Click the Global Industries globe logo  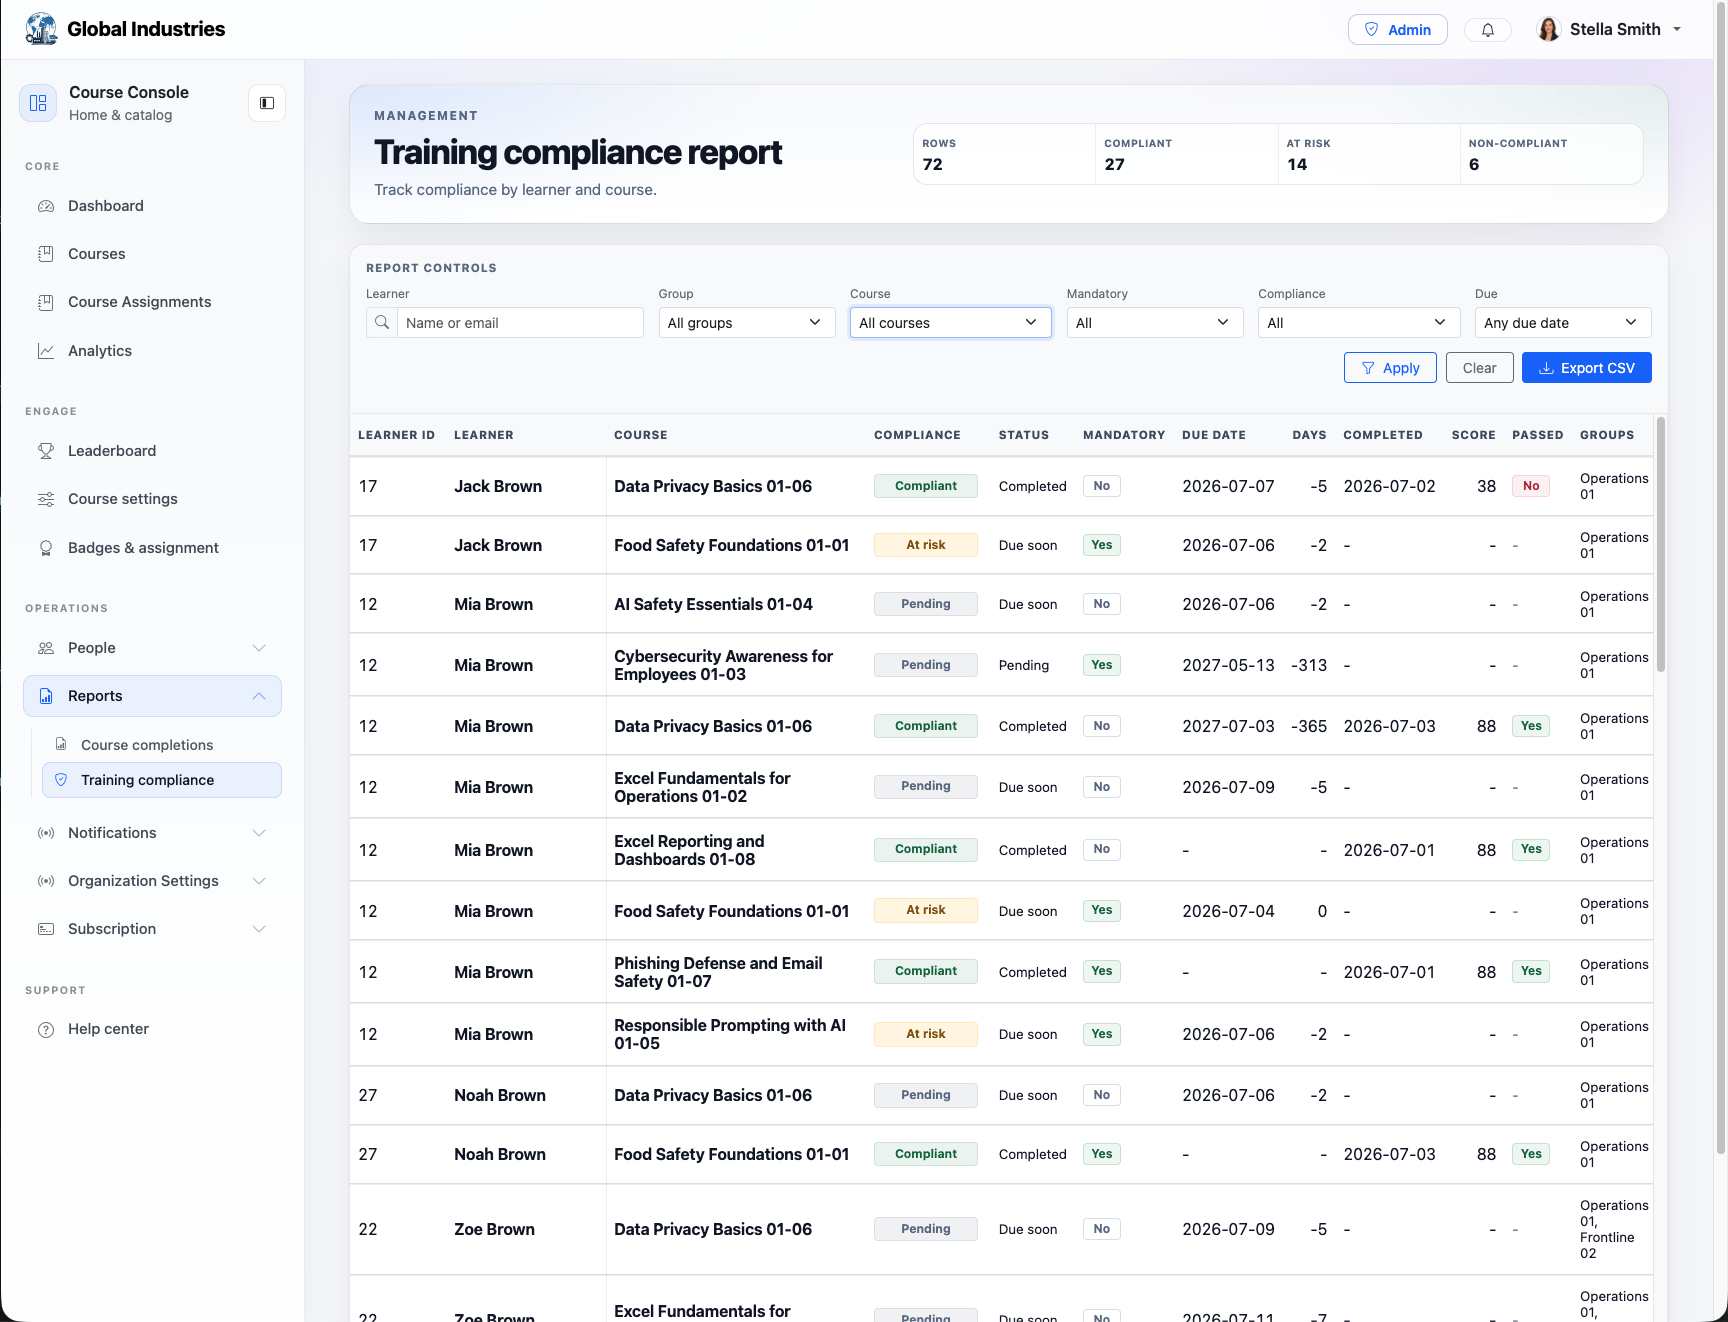pos(41,29)
